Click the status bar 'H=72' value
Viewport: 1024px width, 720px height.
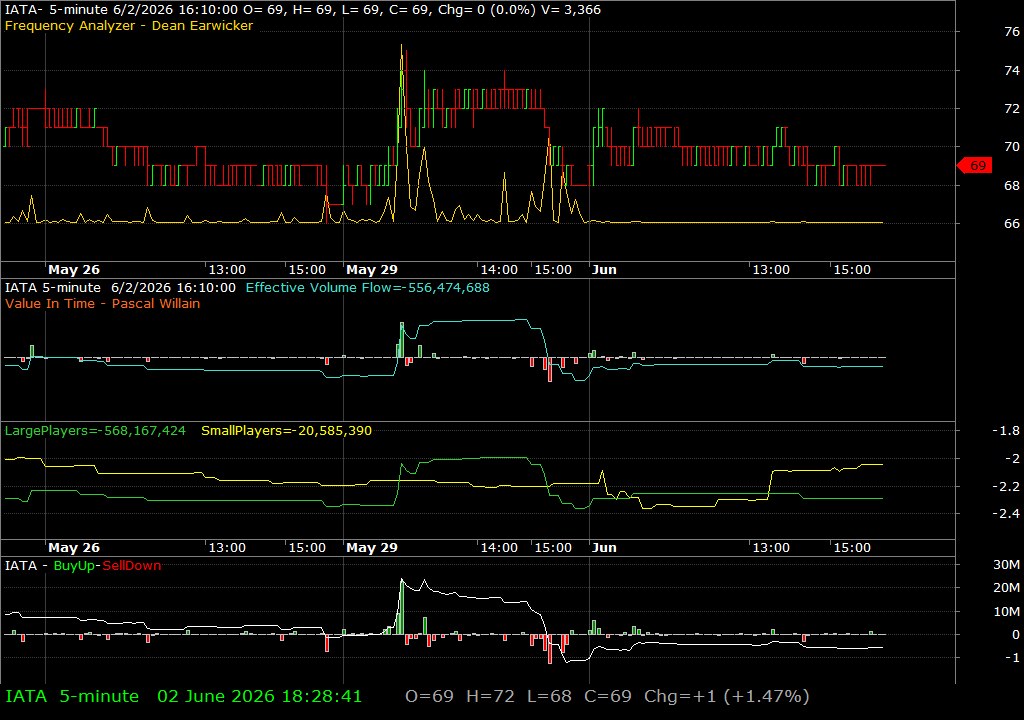[x=490, y=696]
